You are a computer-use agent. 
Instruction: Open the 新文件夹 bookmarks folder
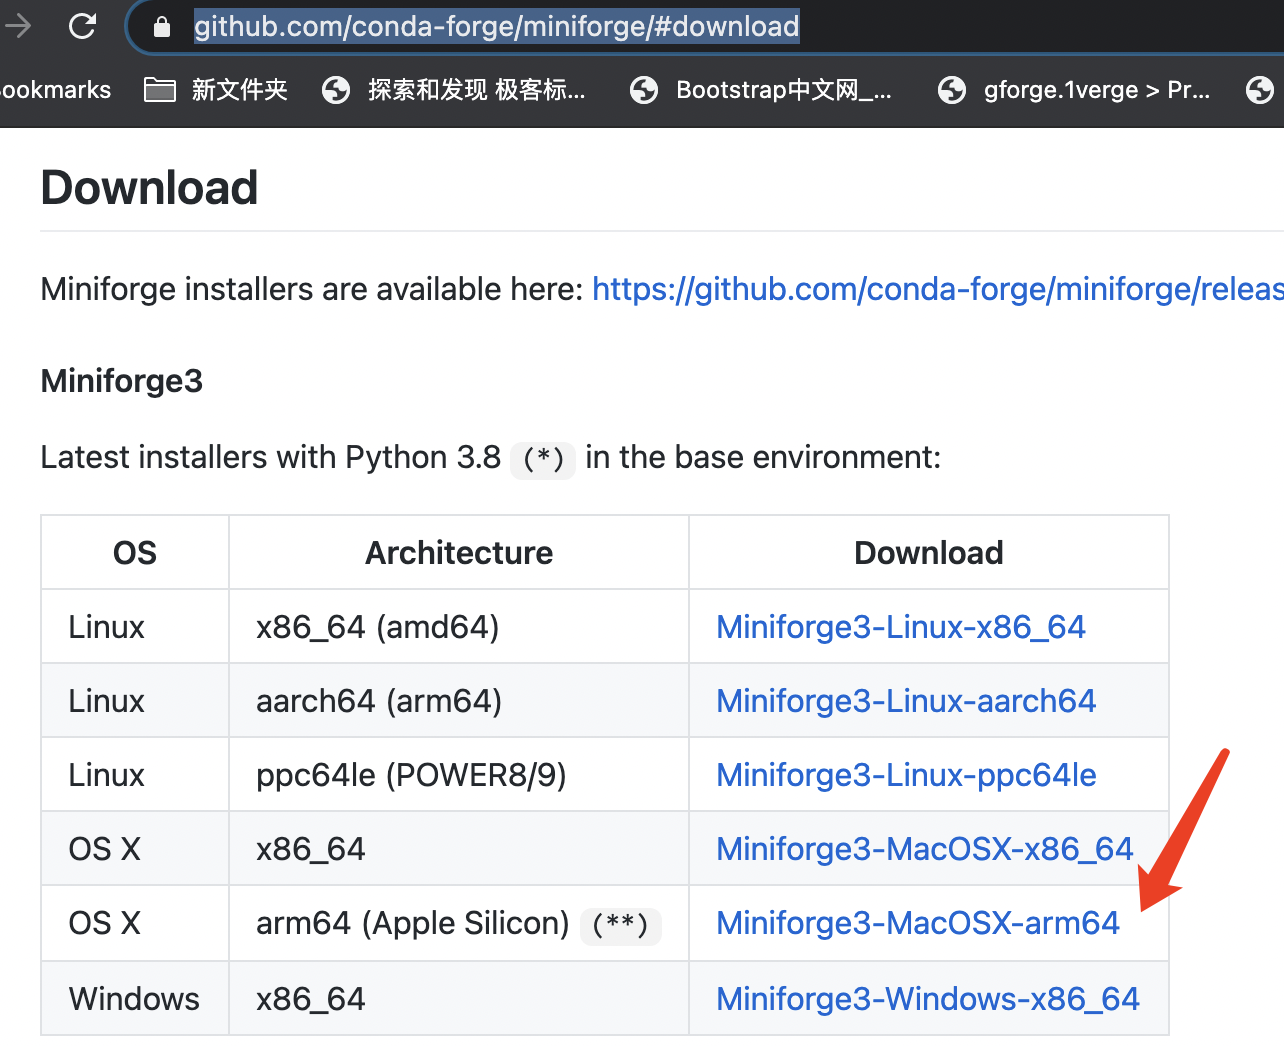coord(240,90)
